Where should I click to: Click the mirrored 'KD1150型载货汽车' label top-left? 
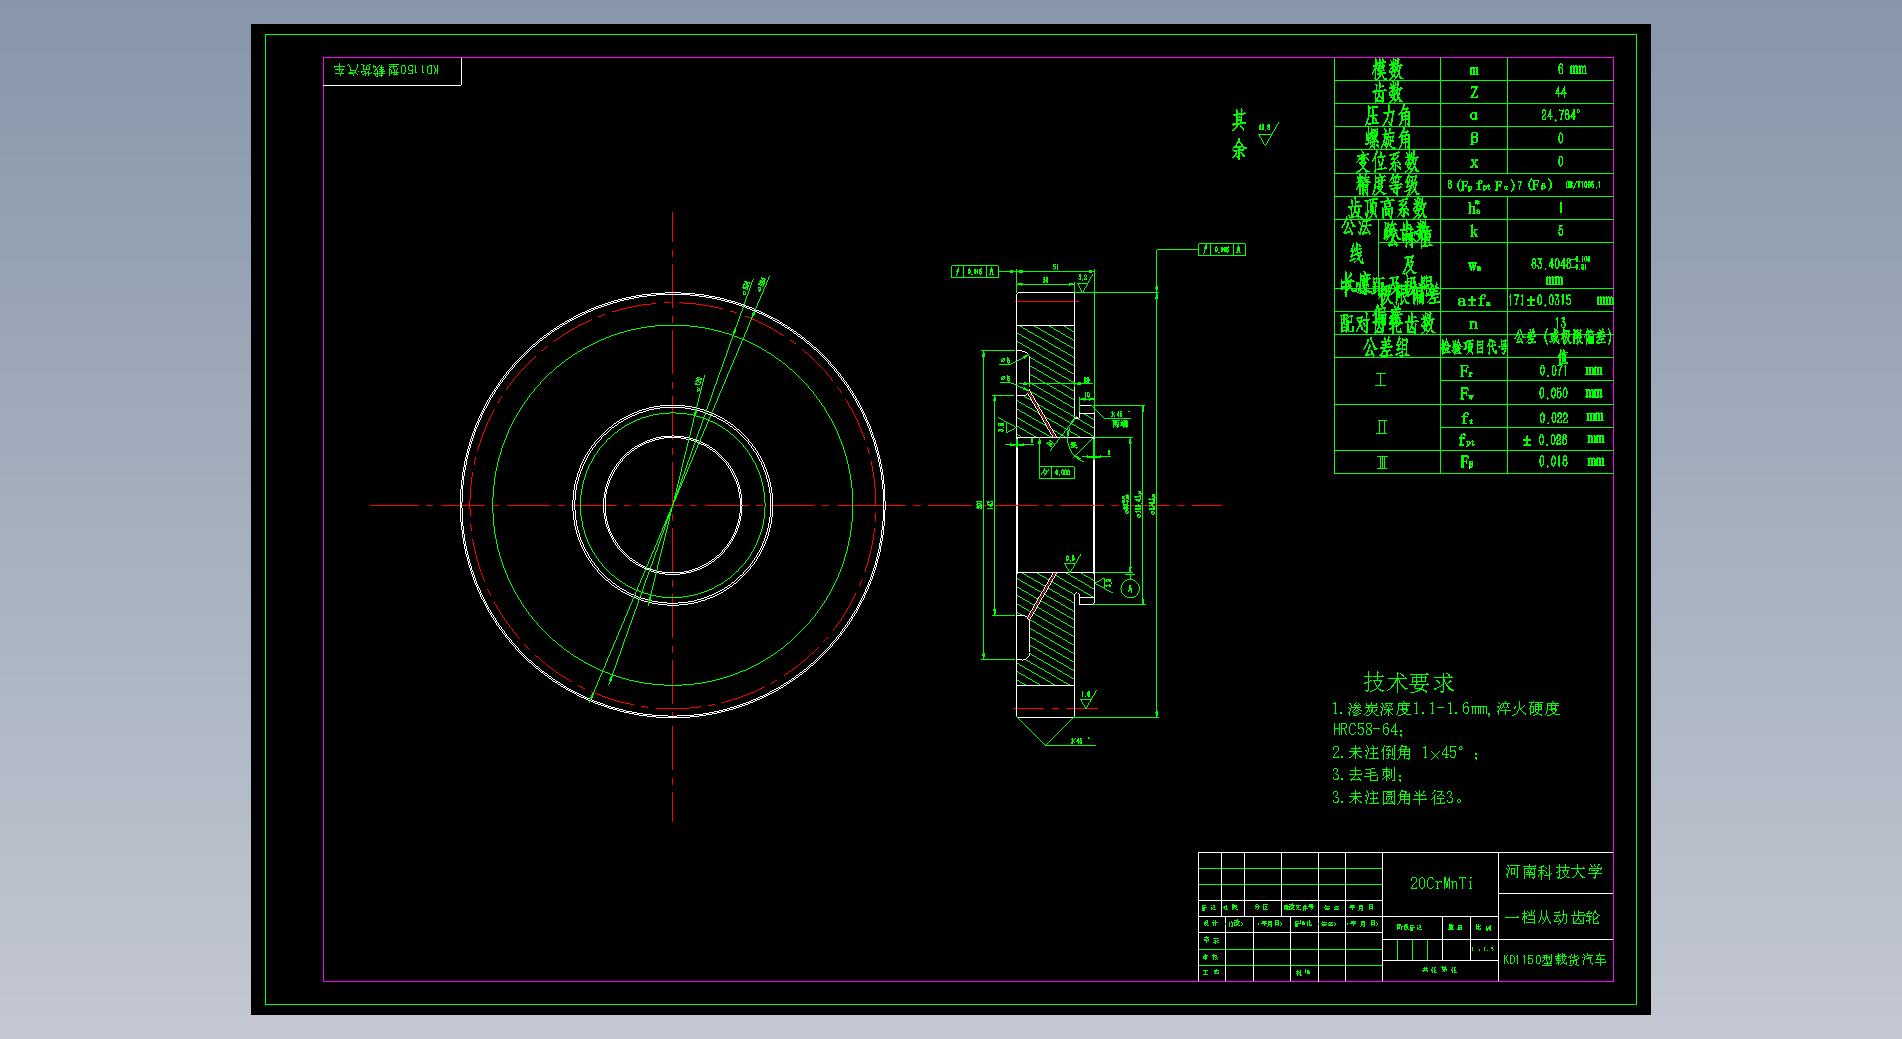click(386, 71)
